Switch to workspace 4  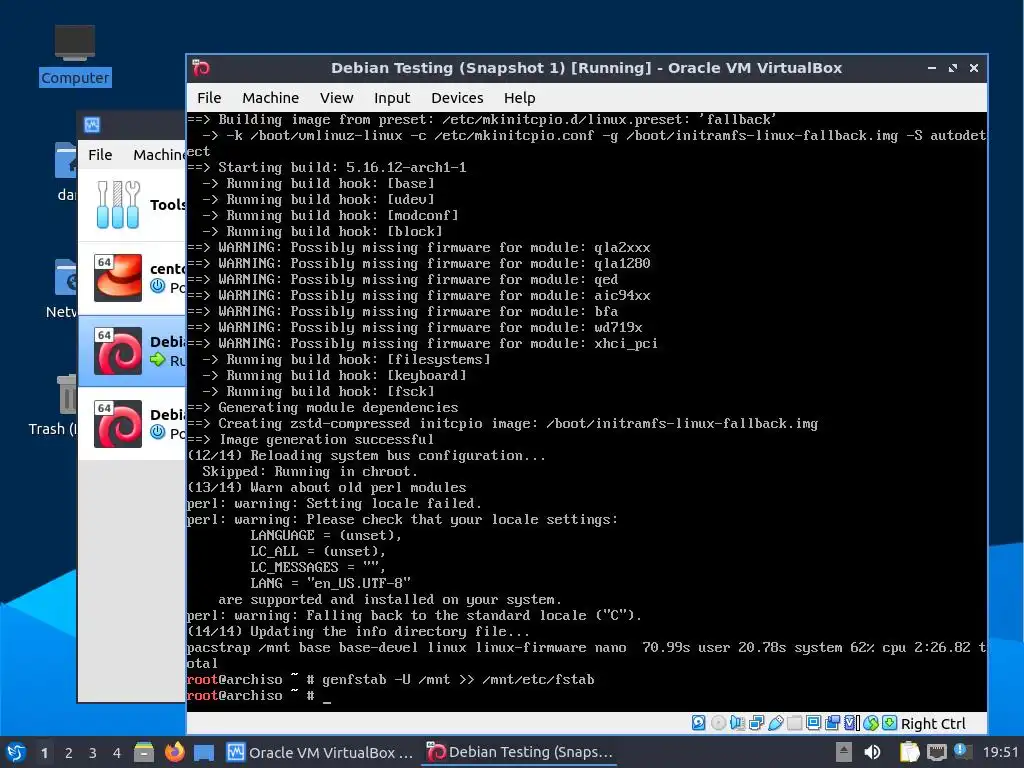[x=117, y=752]
